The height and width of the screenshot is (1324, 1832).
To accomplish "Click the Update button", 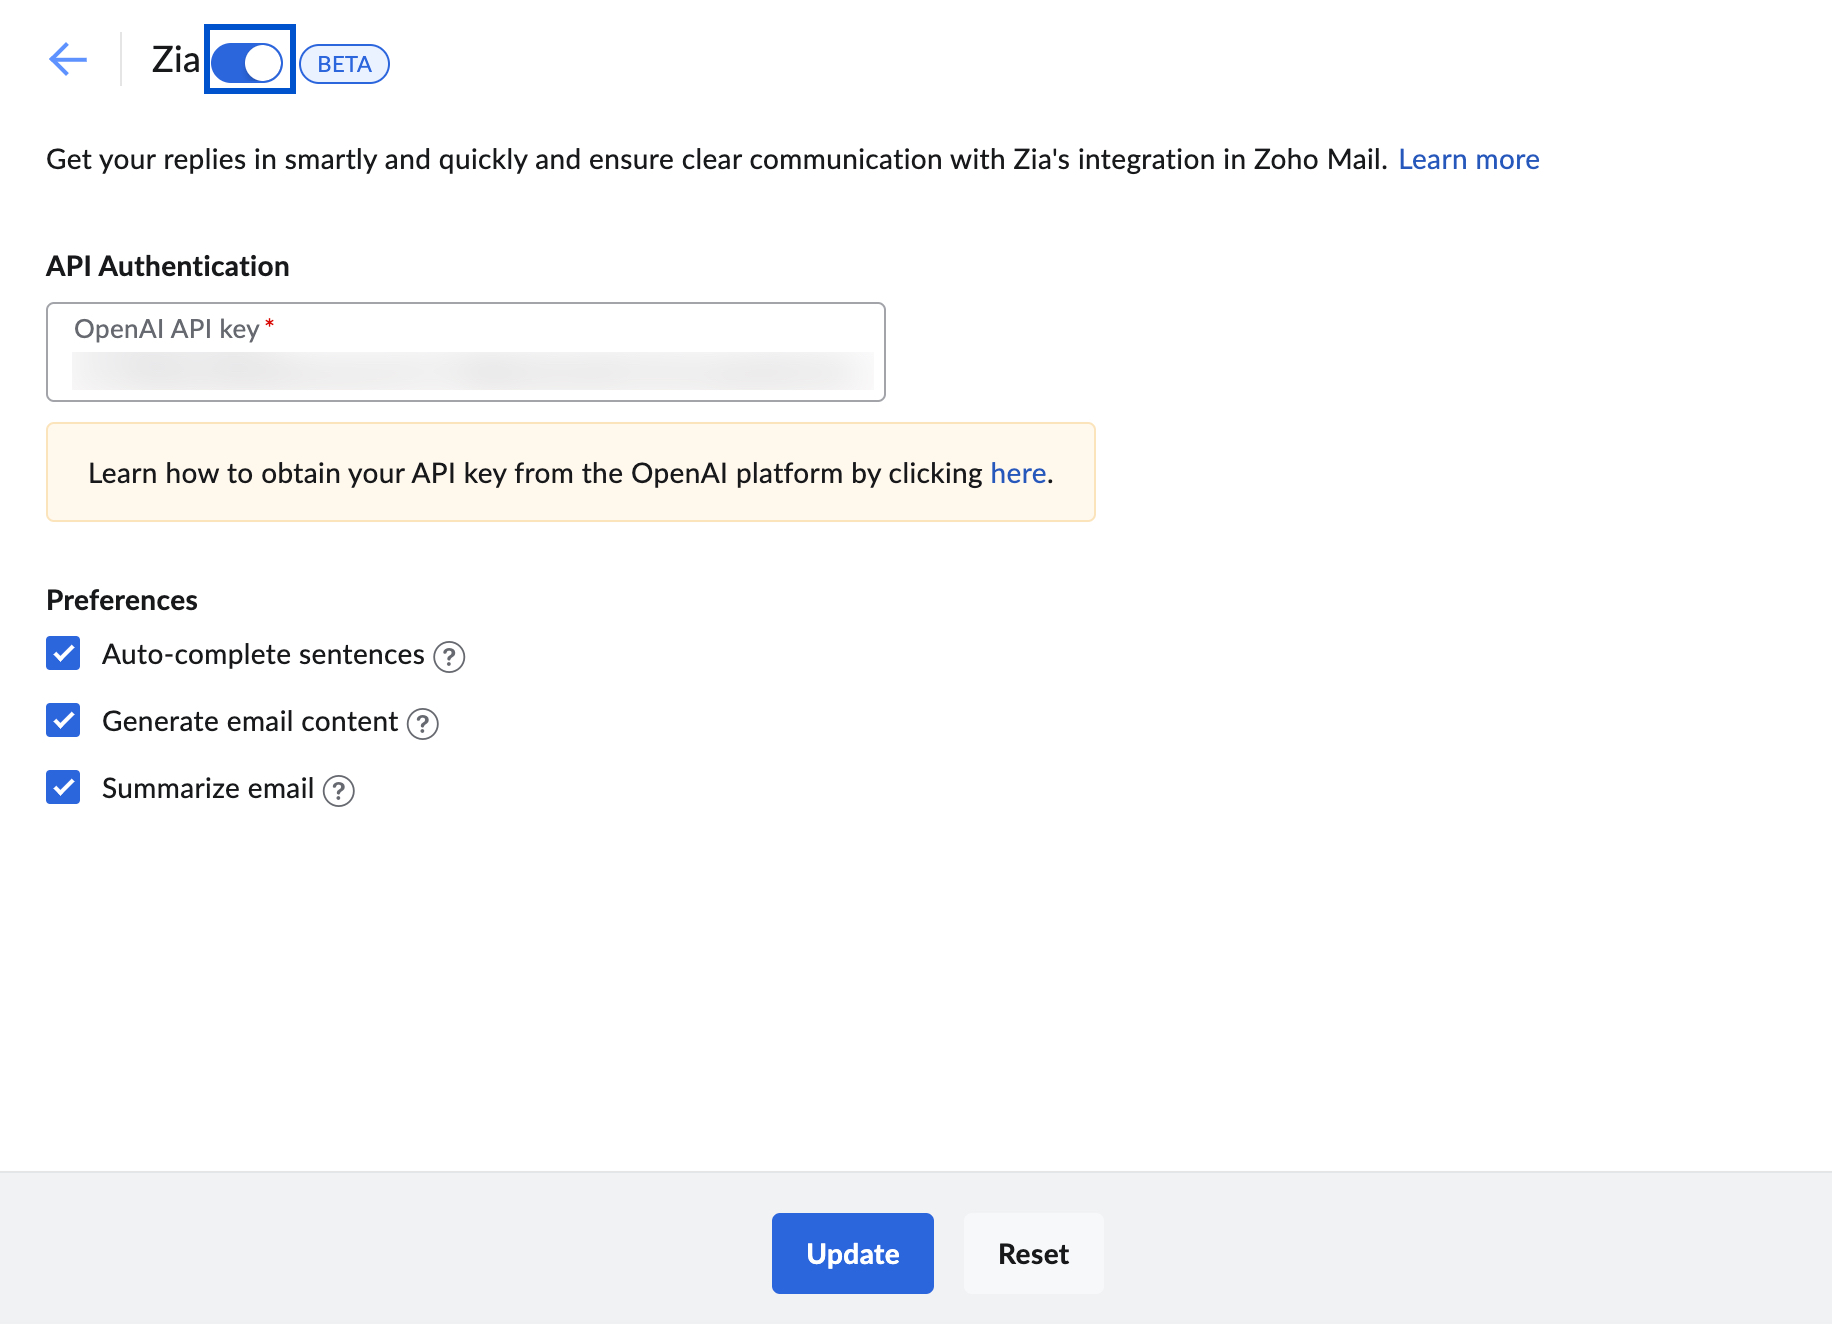I will point(853,1253).
